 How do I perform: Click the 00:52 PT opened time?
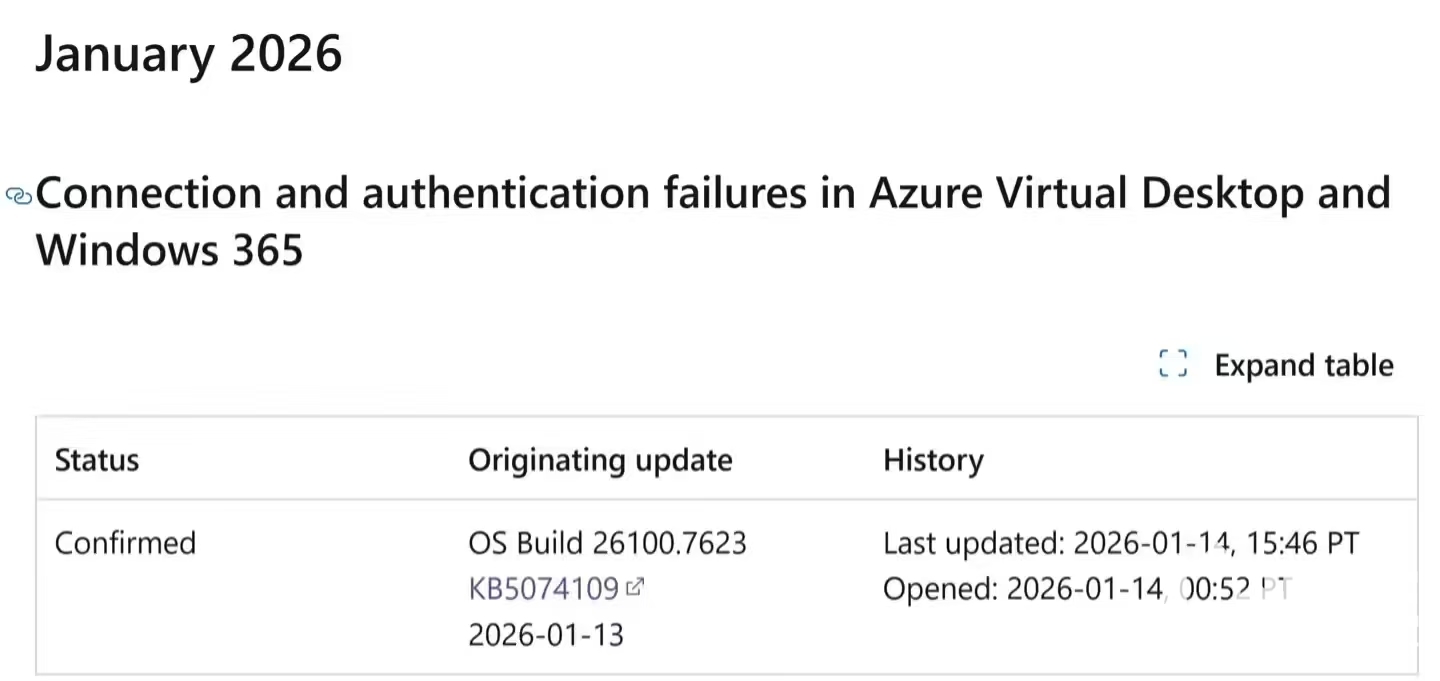(1236, 589)
